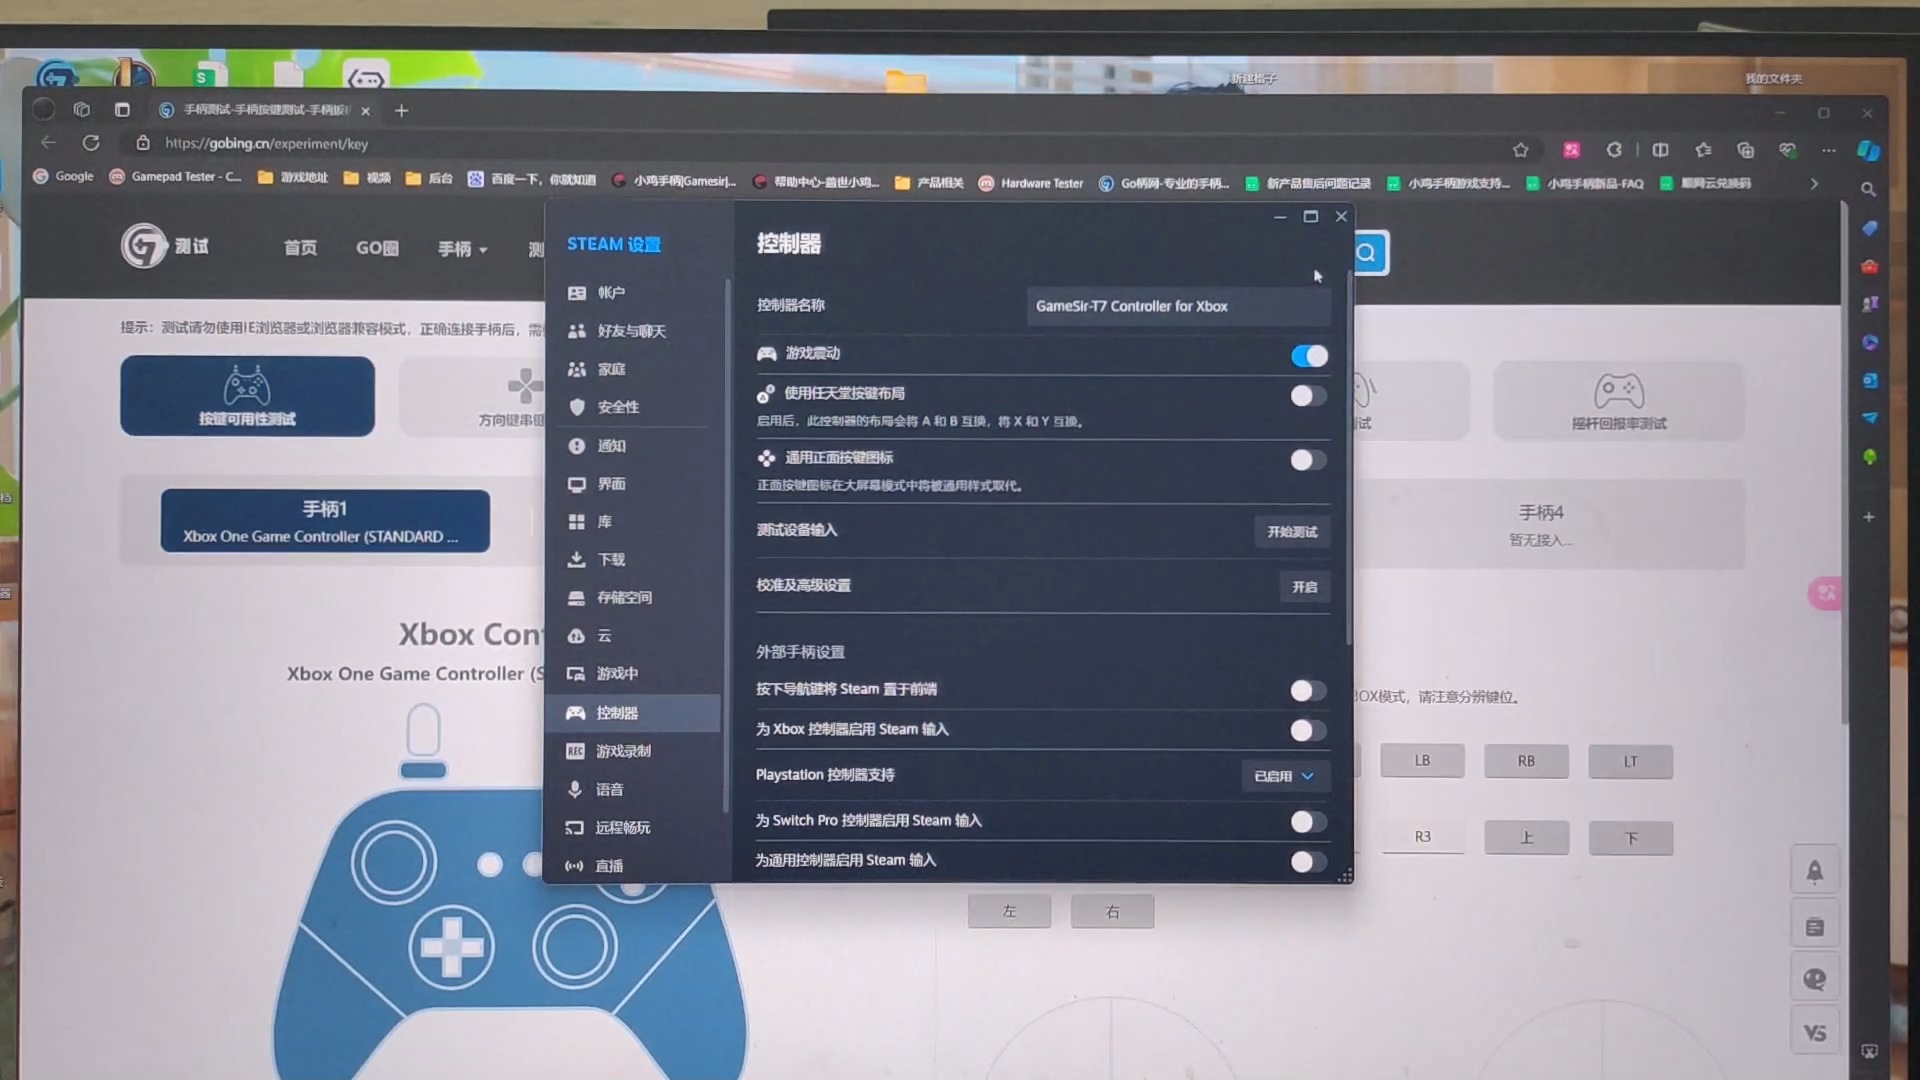This screenshot has height=1080, width=1920.
Task: Open the 摇杆回报率测试 gamepad icon
Action: pyautogui.click(x=1618, y=390)
